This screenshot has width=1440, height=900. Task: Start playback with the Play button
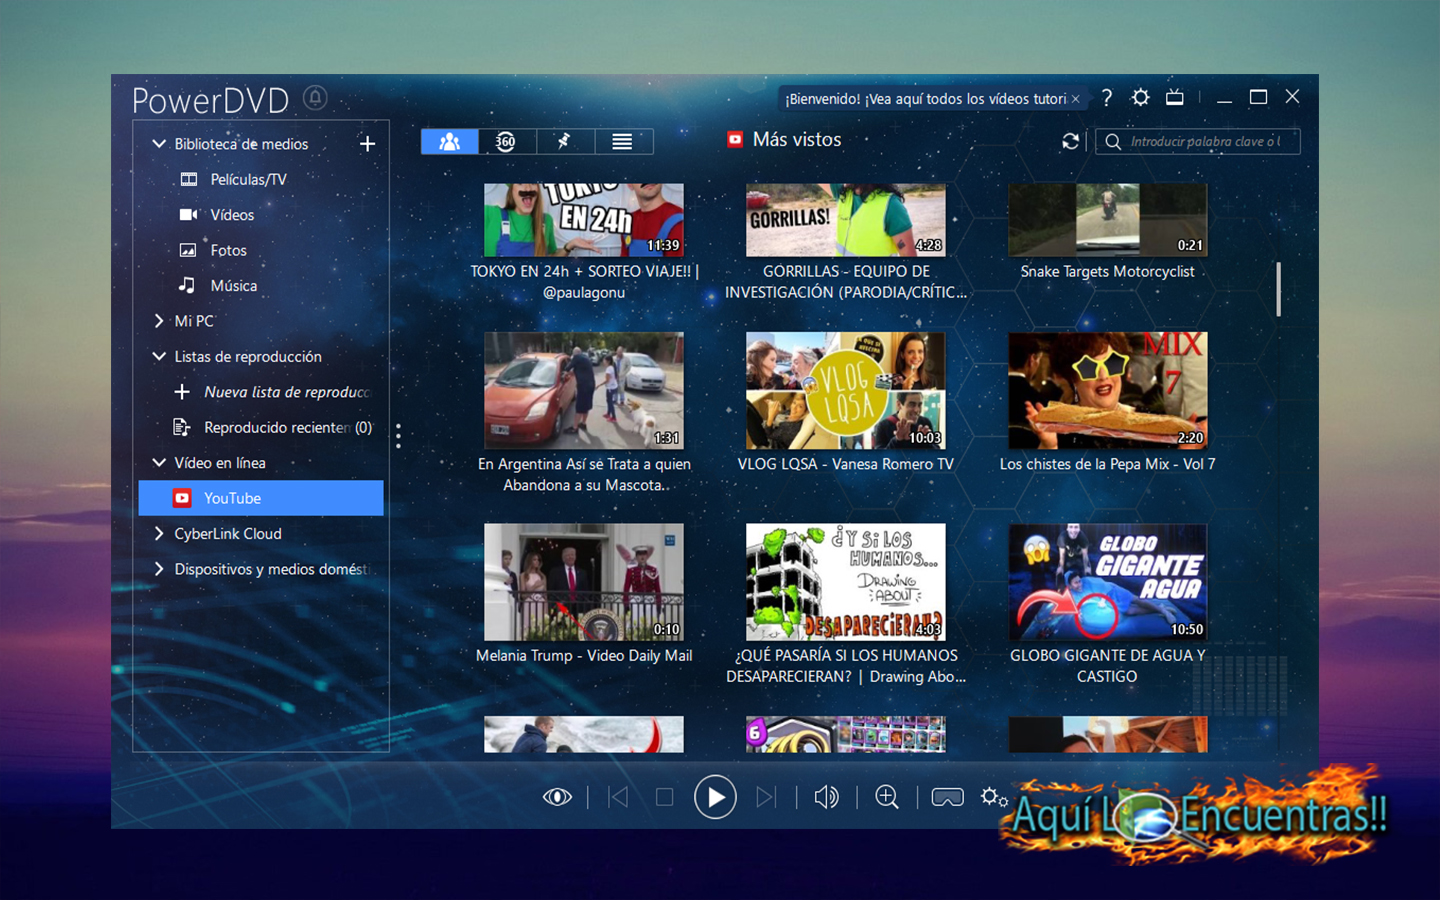(x=715, y=797)
